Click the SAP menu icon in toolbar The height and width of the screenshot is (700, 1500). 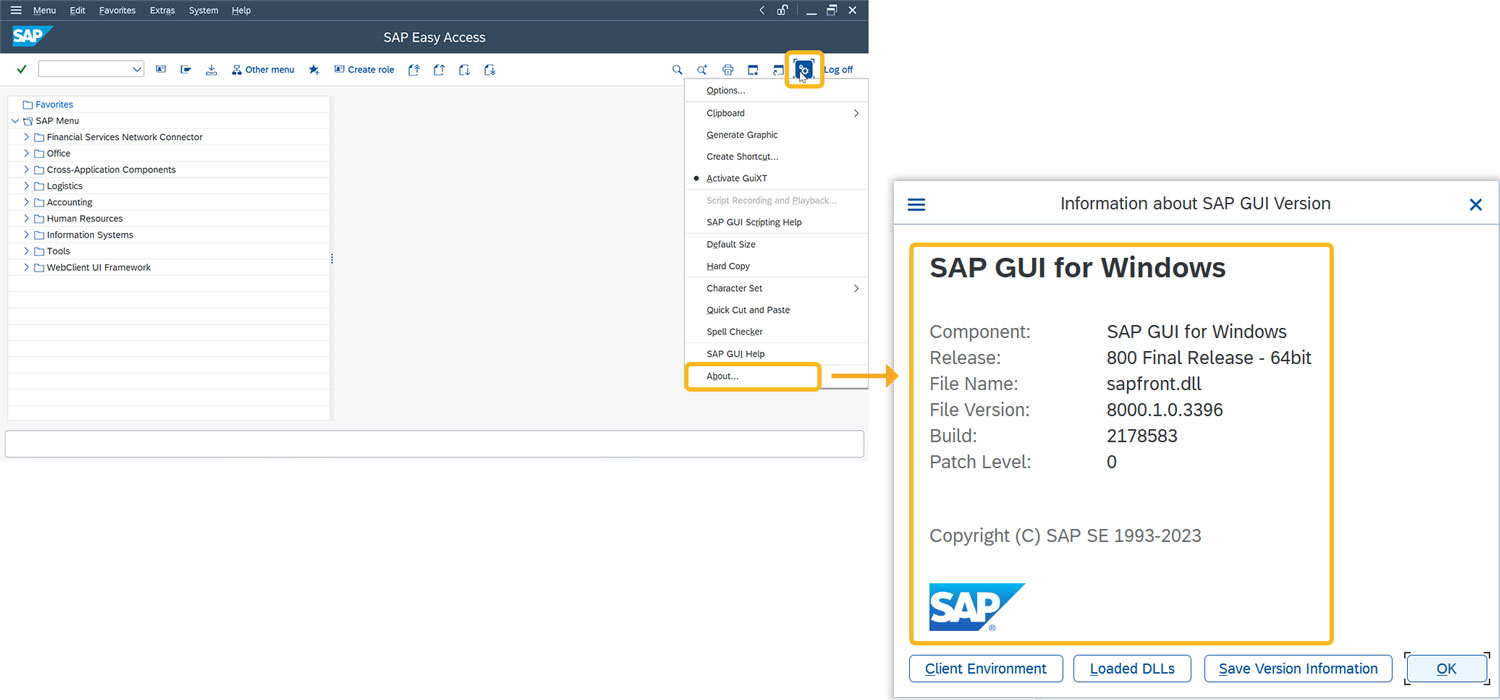186,70
